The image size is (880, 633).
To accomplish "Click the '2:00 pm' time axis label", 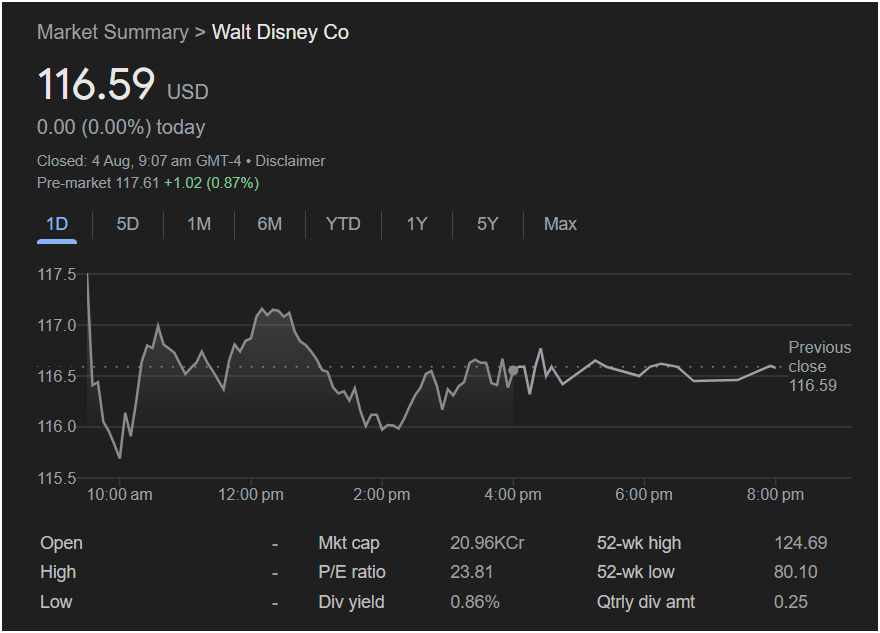I will [382, 495].
